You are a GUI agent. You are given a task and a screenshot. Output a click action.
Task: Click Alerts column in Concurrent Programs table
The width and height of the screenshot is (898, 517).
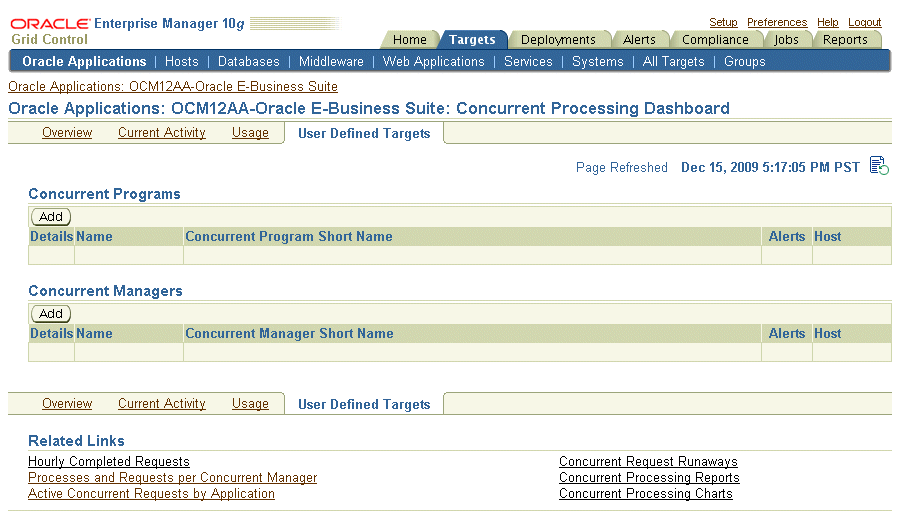point(787,236)
